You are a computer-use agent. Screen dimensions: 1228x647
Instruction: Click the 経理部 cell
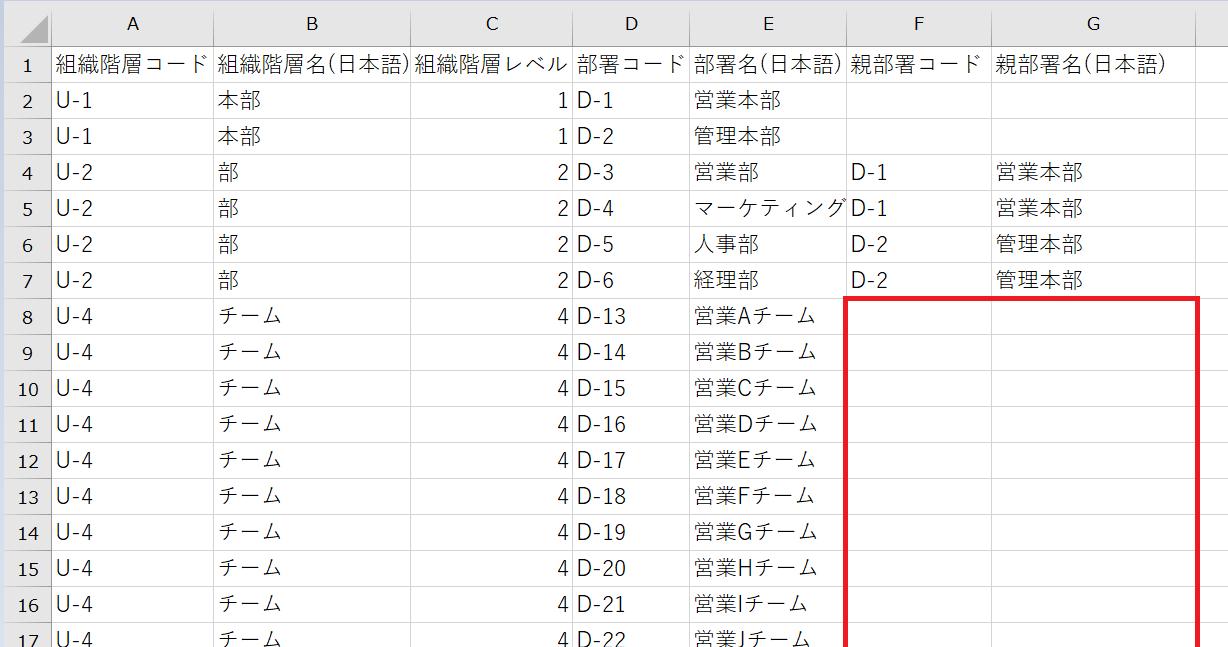767,281
